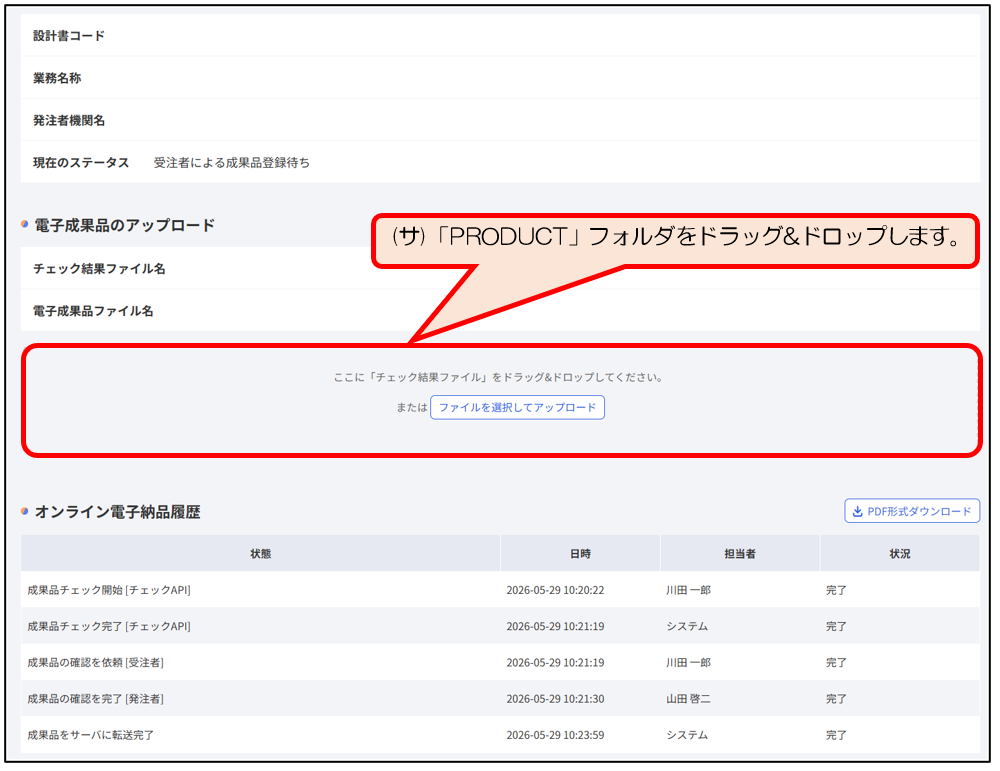Image resolution: width=1000 pixels, height=771 pixels.
Task: Click the オンライン電子納品履歴 heading
Action: pyautogui.click(x=117, y=511)
